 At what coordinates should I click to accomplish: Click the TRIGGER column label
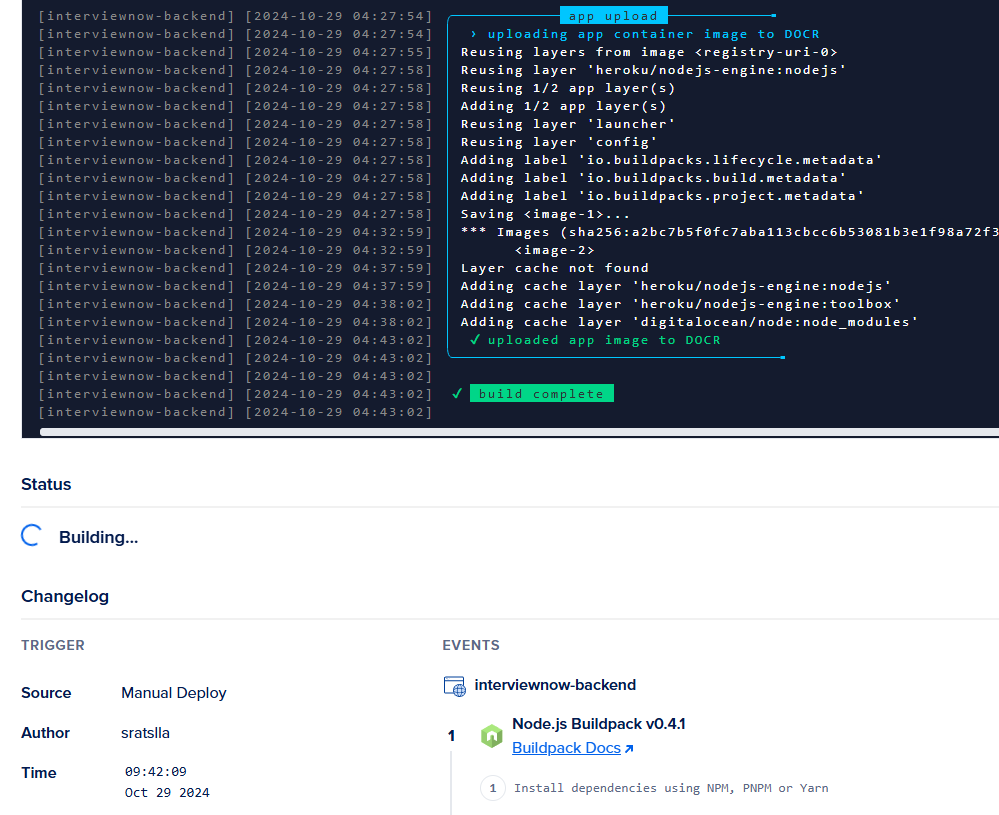click(x=53, y=645)
